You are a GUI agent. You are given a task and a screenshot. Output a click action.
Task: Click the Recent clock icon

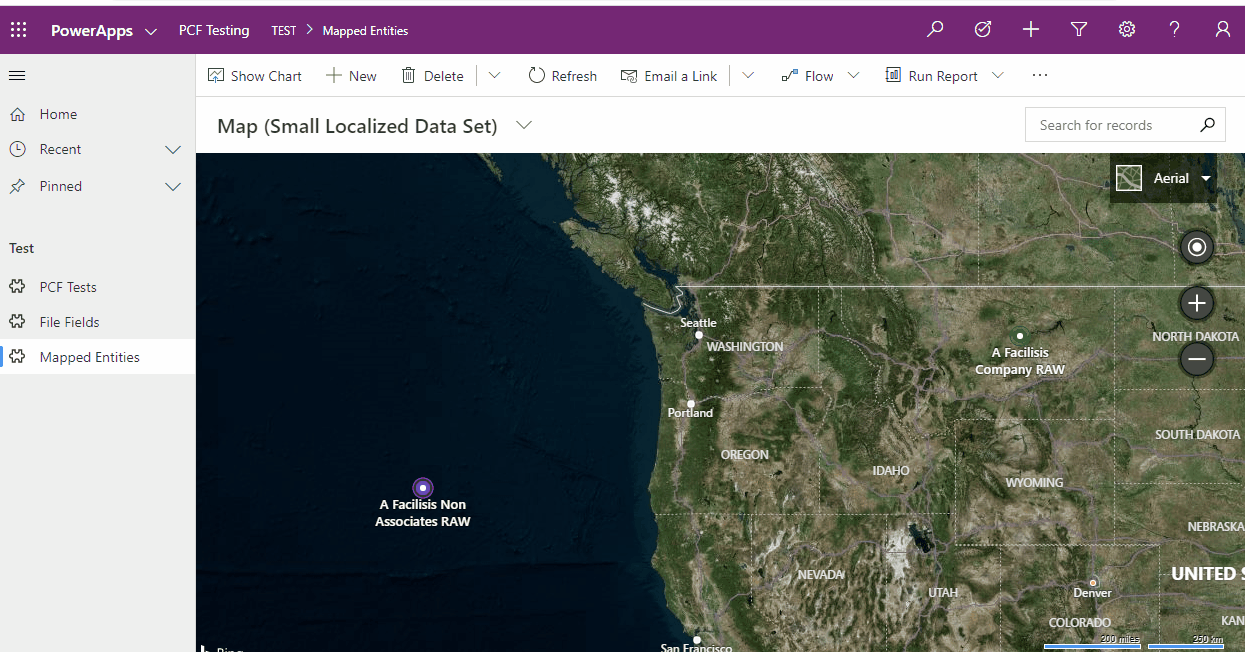[x=17, y=149]
